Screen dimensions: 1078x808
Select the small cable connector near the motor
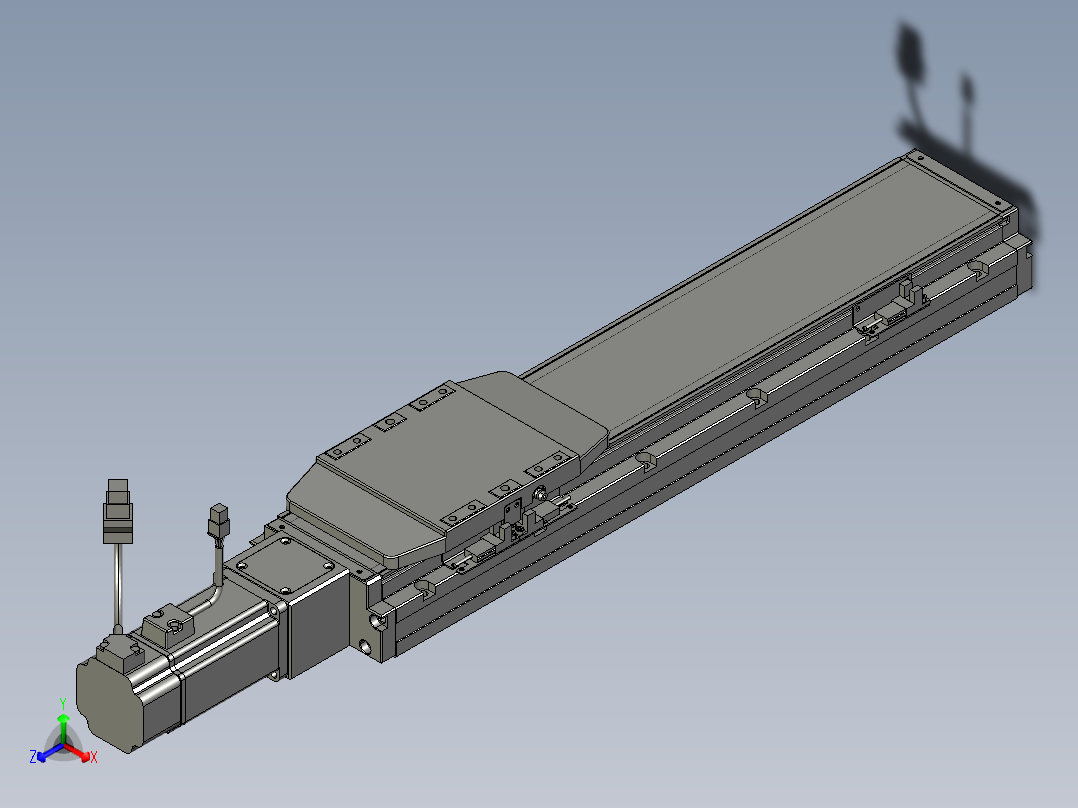[x=219, y=521]
